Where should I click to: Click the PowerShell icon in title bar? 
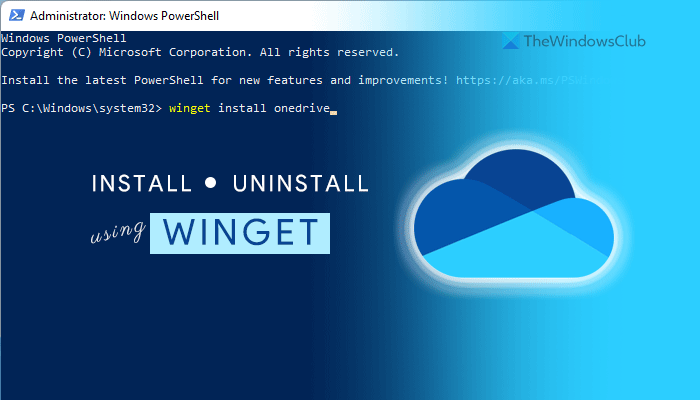pos(17,16)
